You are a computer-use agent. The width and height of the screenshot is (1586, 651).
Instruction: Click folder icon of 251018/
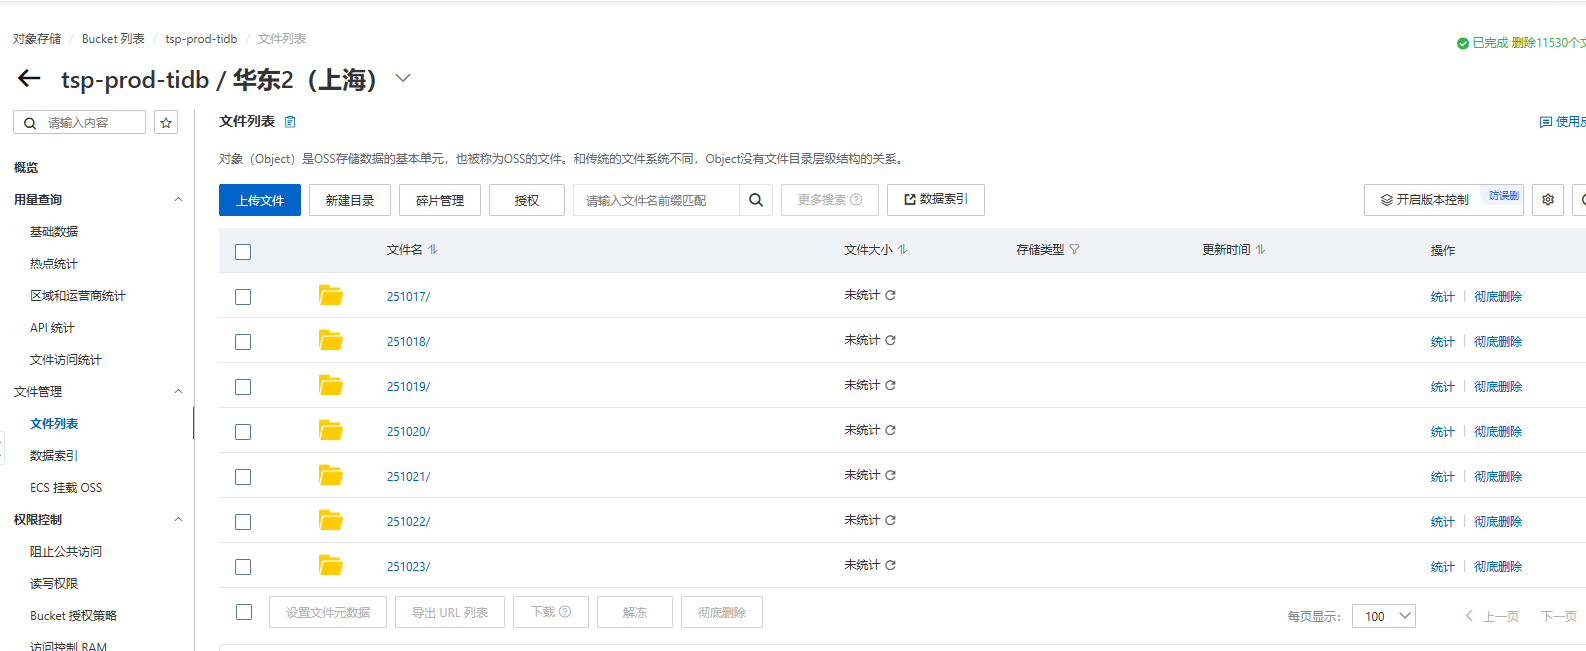pyautogui.click(x=331, y=340)
